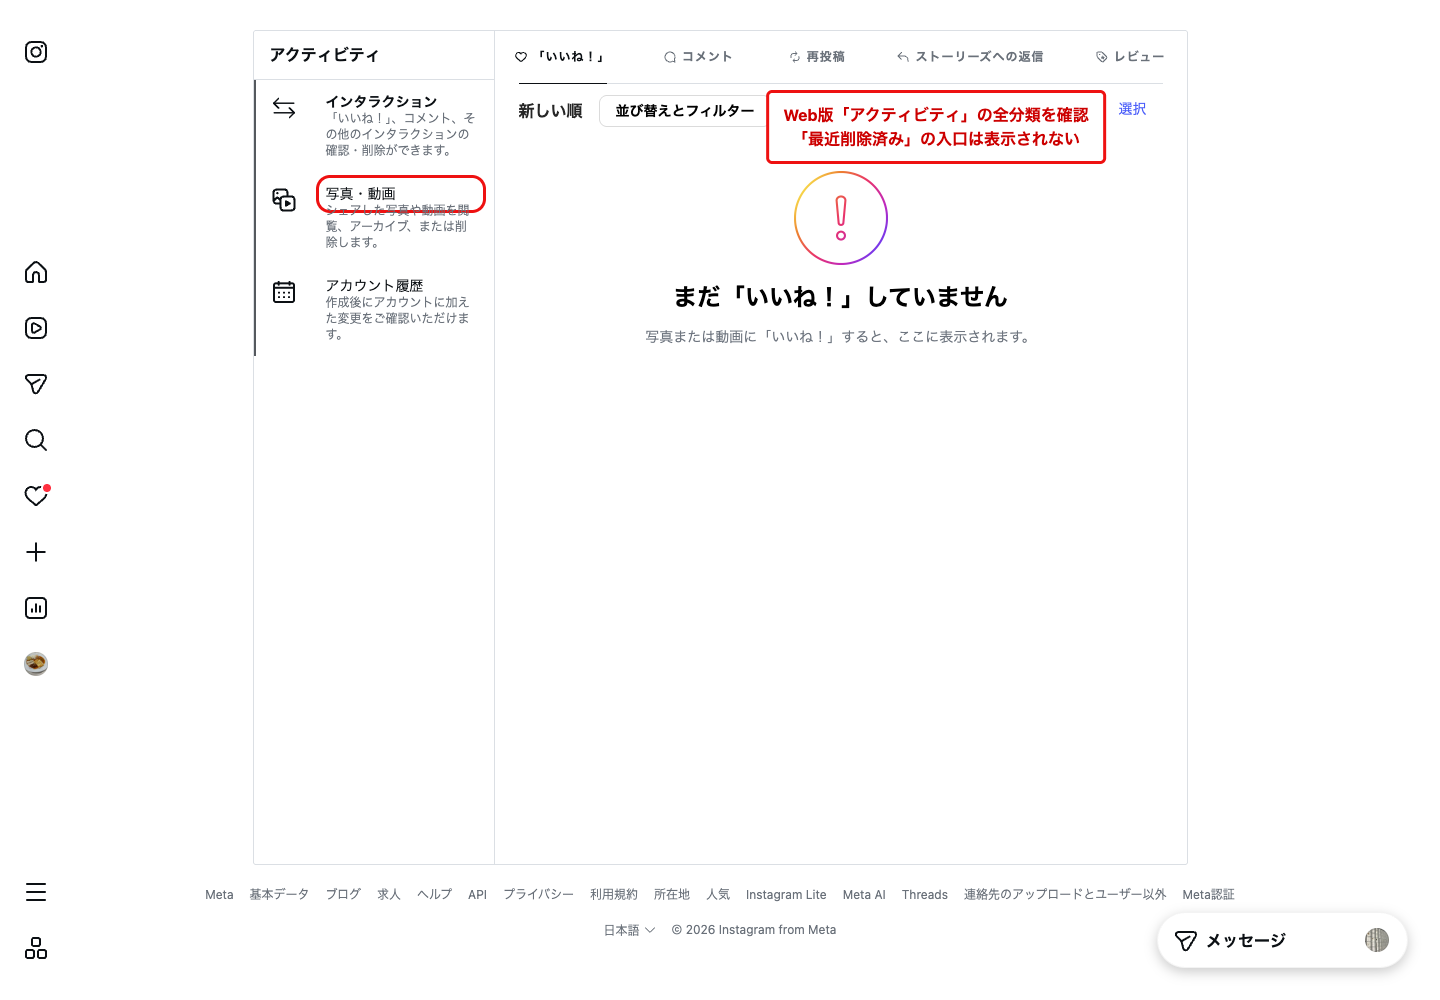Open Threads footer link

[x=925, y=895]
